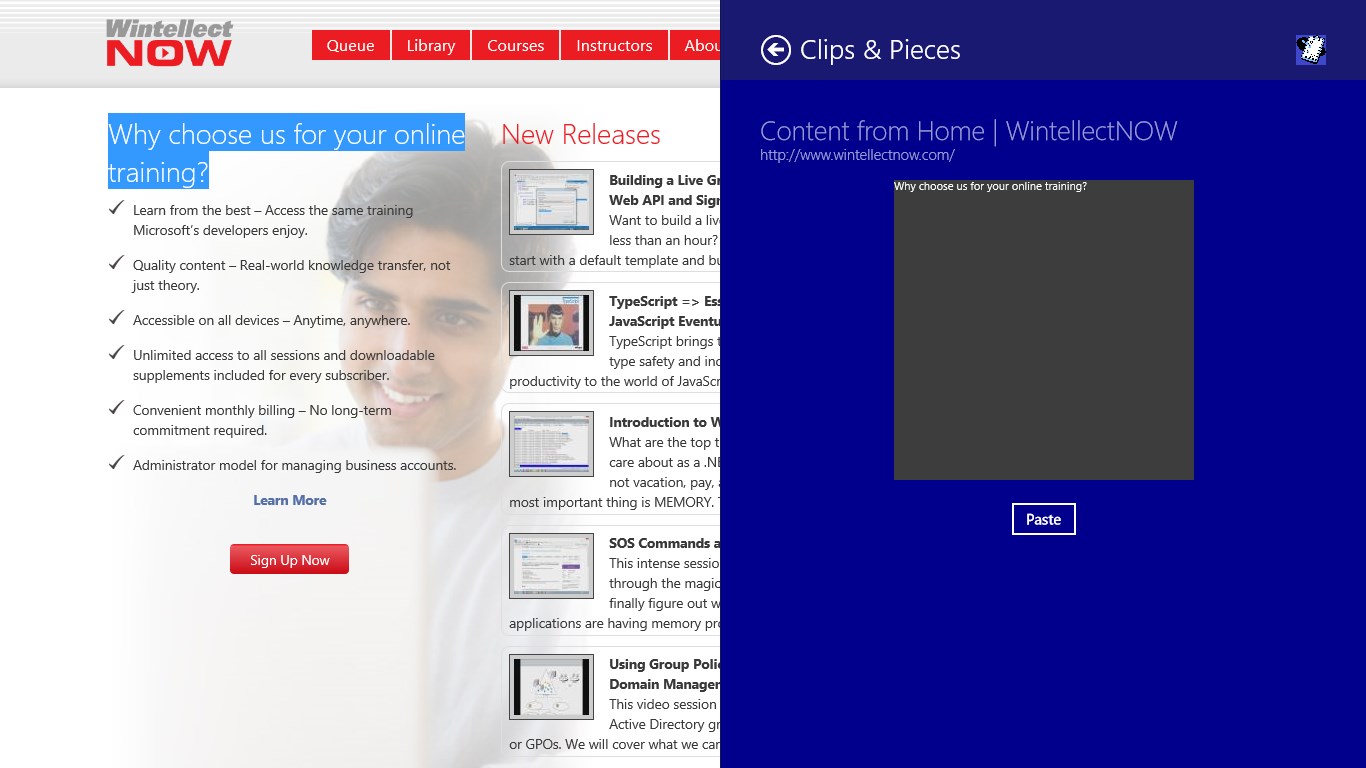Click the 'Administrator model' bullet text
This screenshot has width=1366, height=768.
(295, 465)
